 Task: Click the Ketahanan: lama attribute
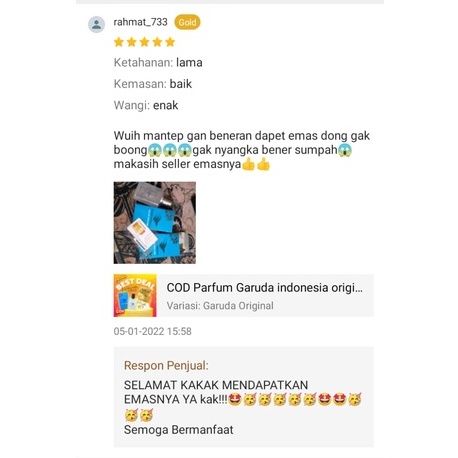[158, 62]
